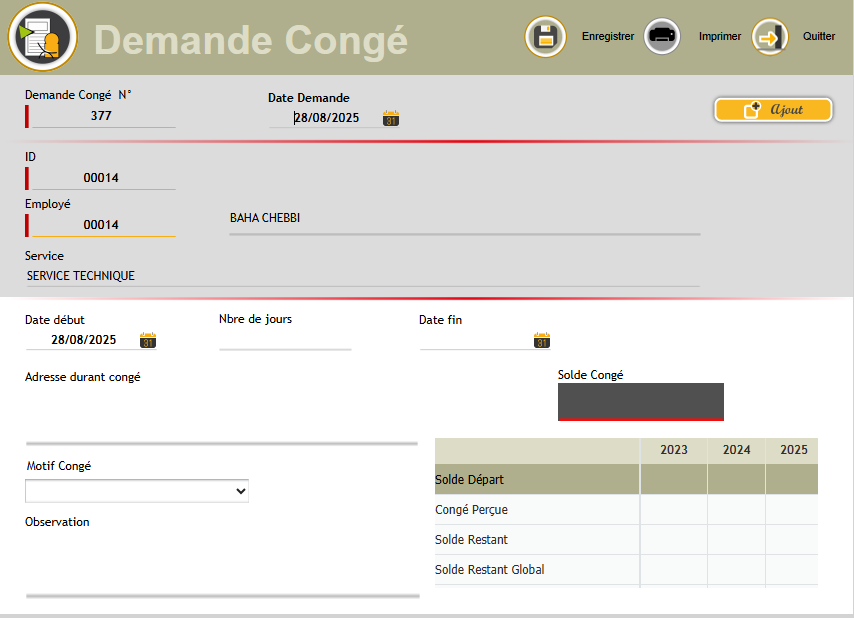Image resolution: width=854 pixels, height=618 pixels.
Task: Open the calendar picker for Date début
Action: click(148, 341)
